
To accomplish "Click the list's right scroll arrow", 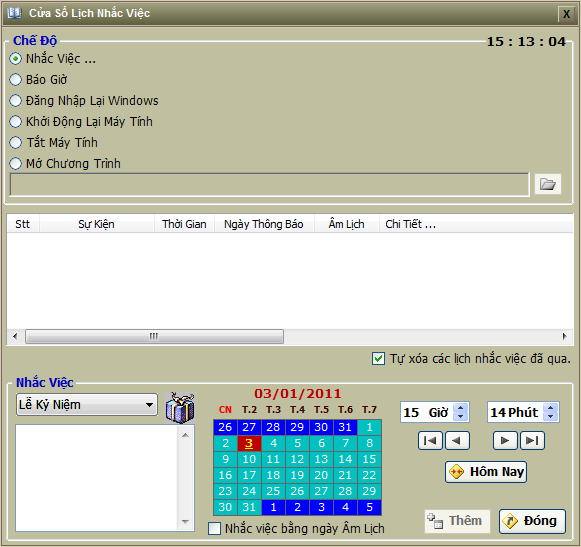I will click(565, 337).
